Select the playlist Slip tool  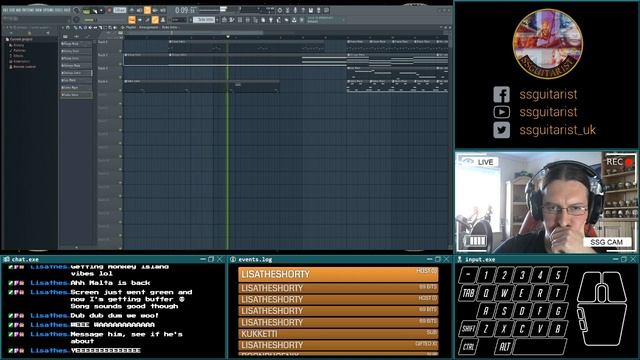coord(96,27)
